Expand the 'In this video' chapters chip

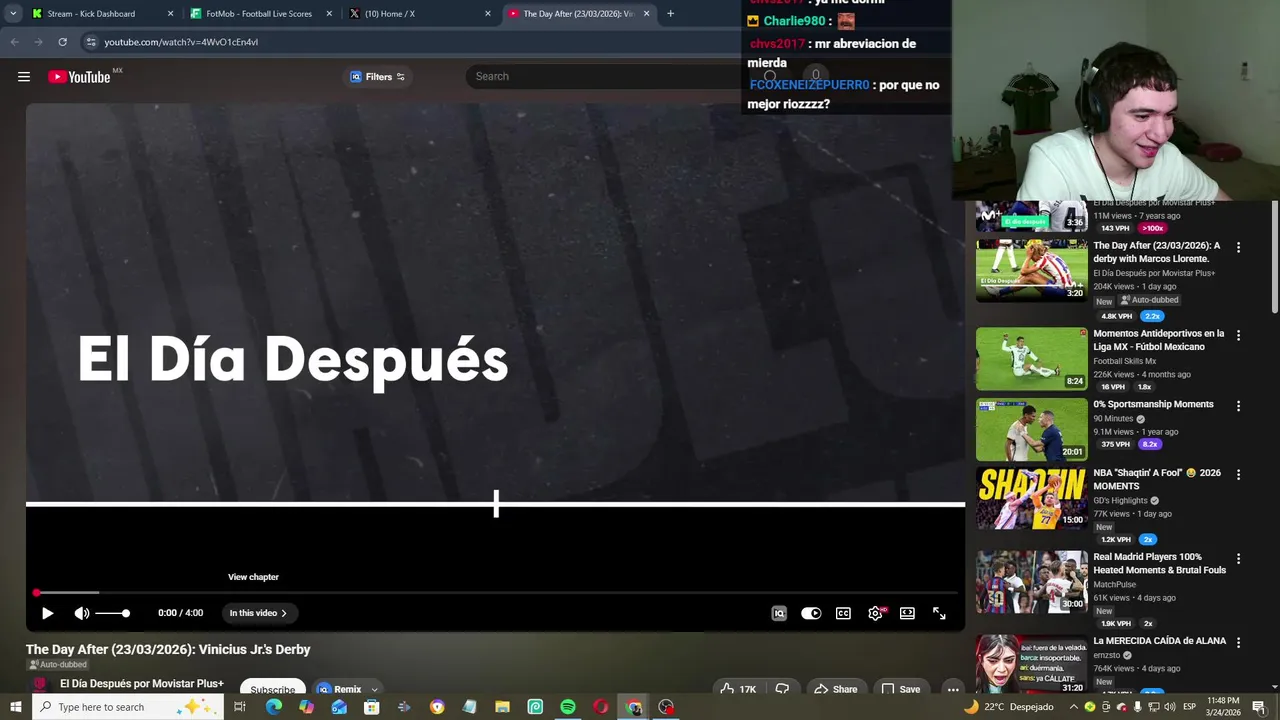[258, 613]
